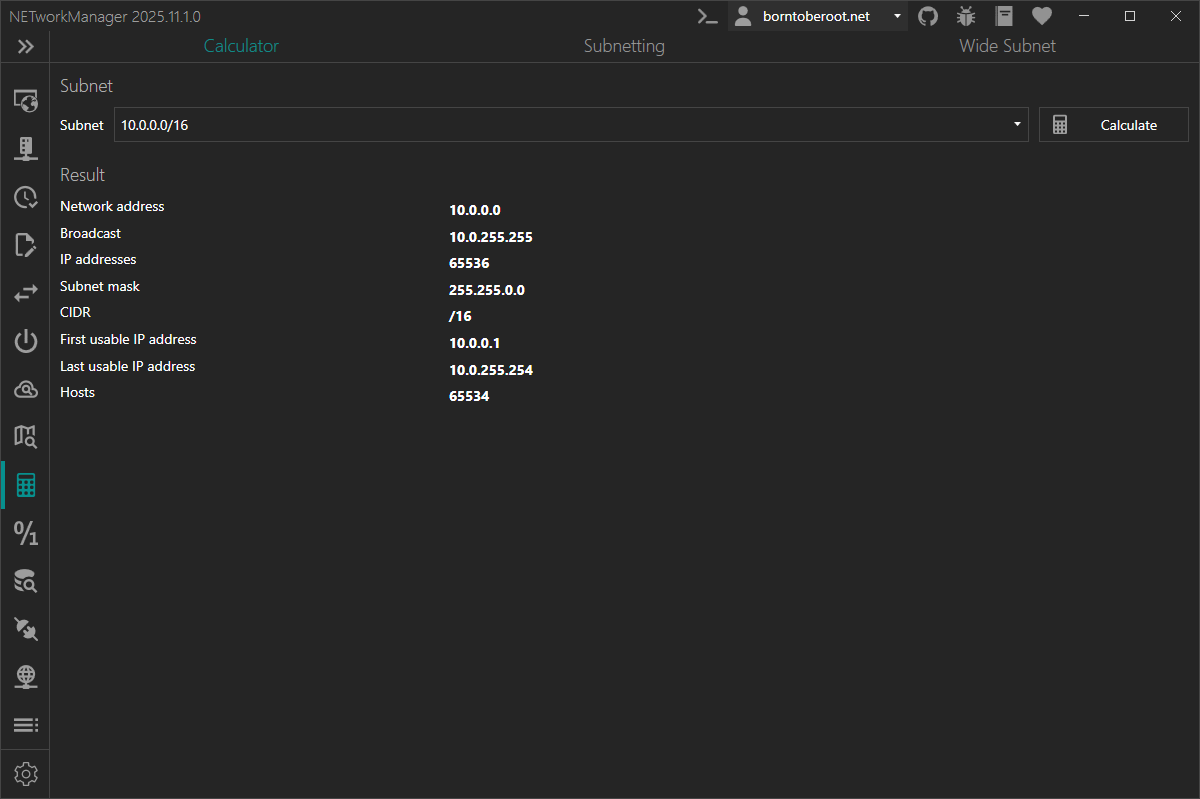Open the Ping Monitor tool

coord(25,197)
